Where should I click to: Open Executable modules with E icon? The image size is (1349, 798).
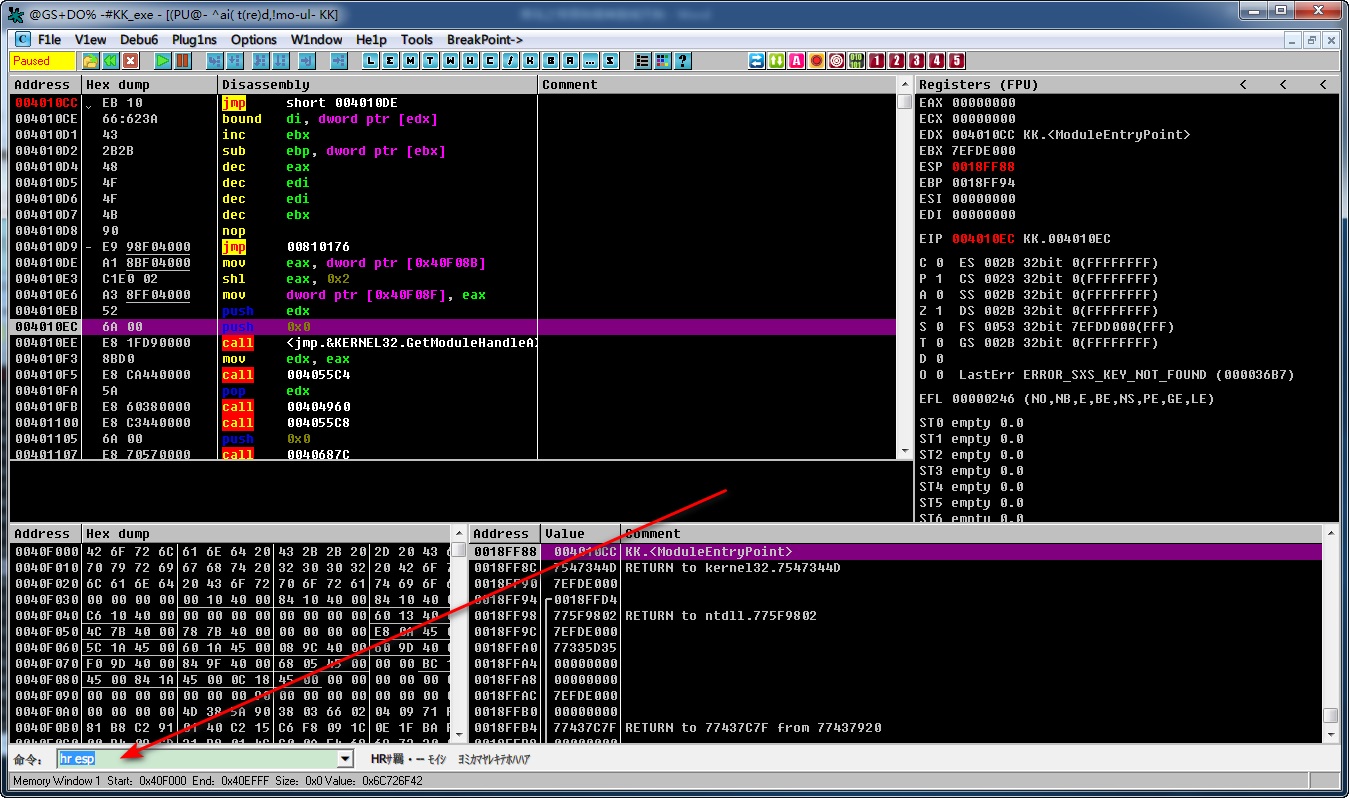click(390, 61)
